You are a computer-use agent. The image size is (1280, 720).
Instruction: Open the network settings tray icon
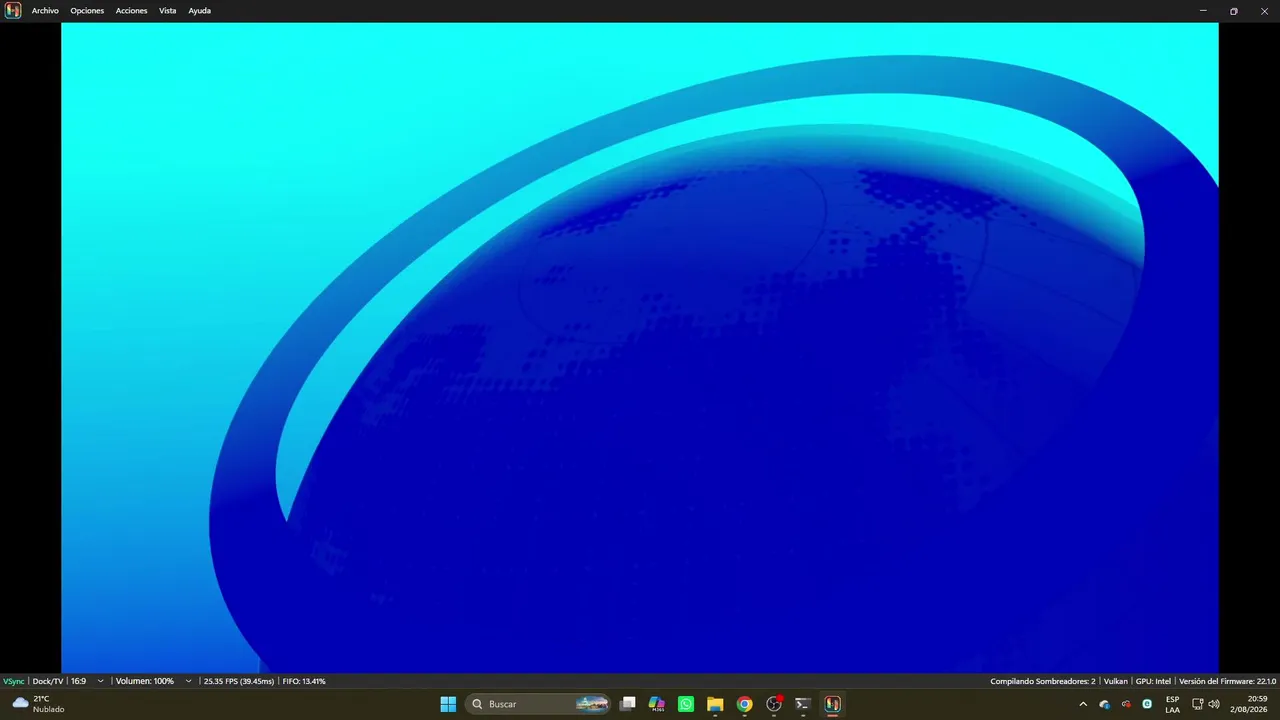(1198, 704)
